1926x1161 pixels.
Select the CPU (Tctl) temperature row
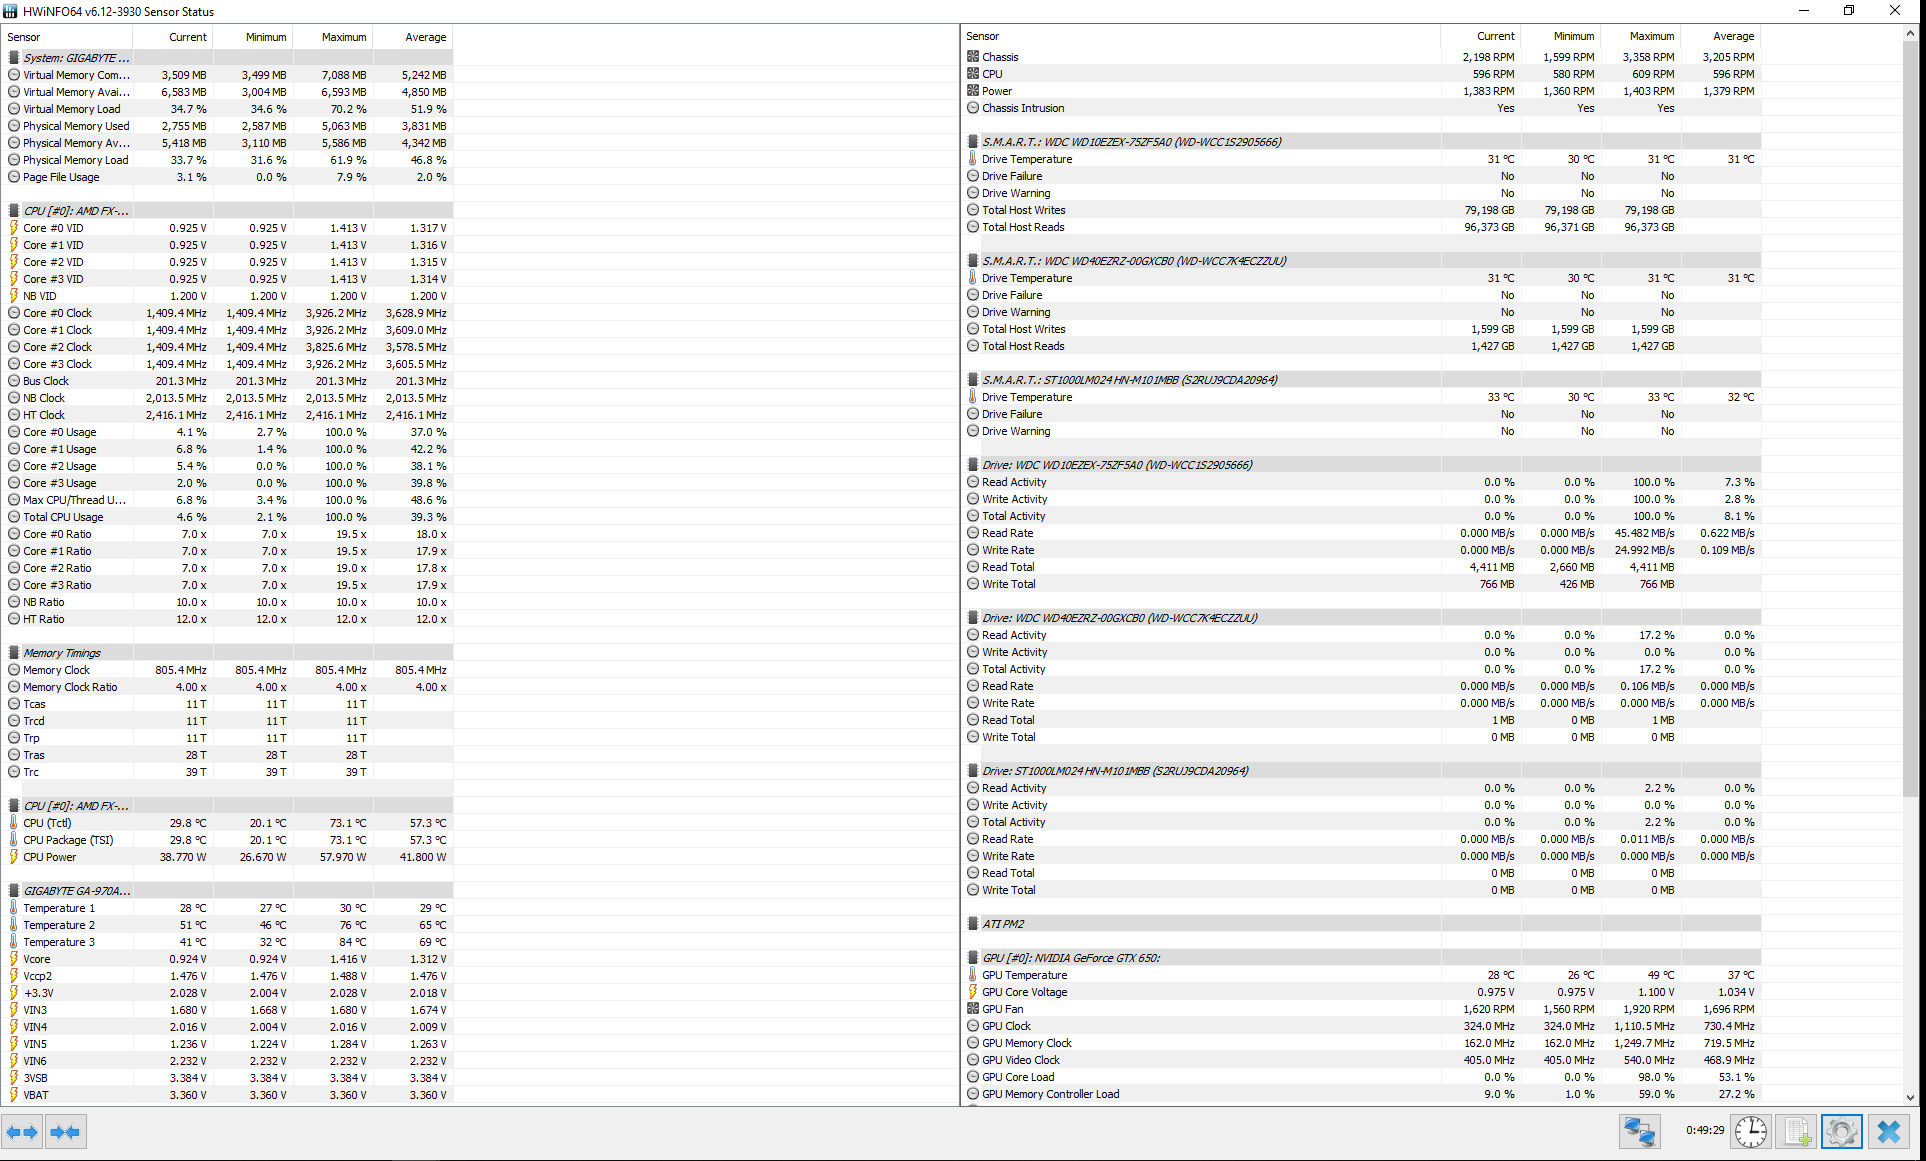coord(47,823)
